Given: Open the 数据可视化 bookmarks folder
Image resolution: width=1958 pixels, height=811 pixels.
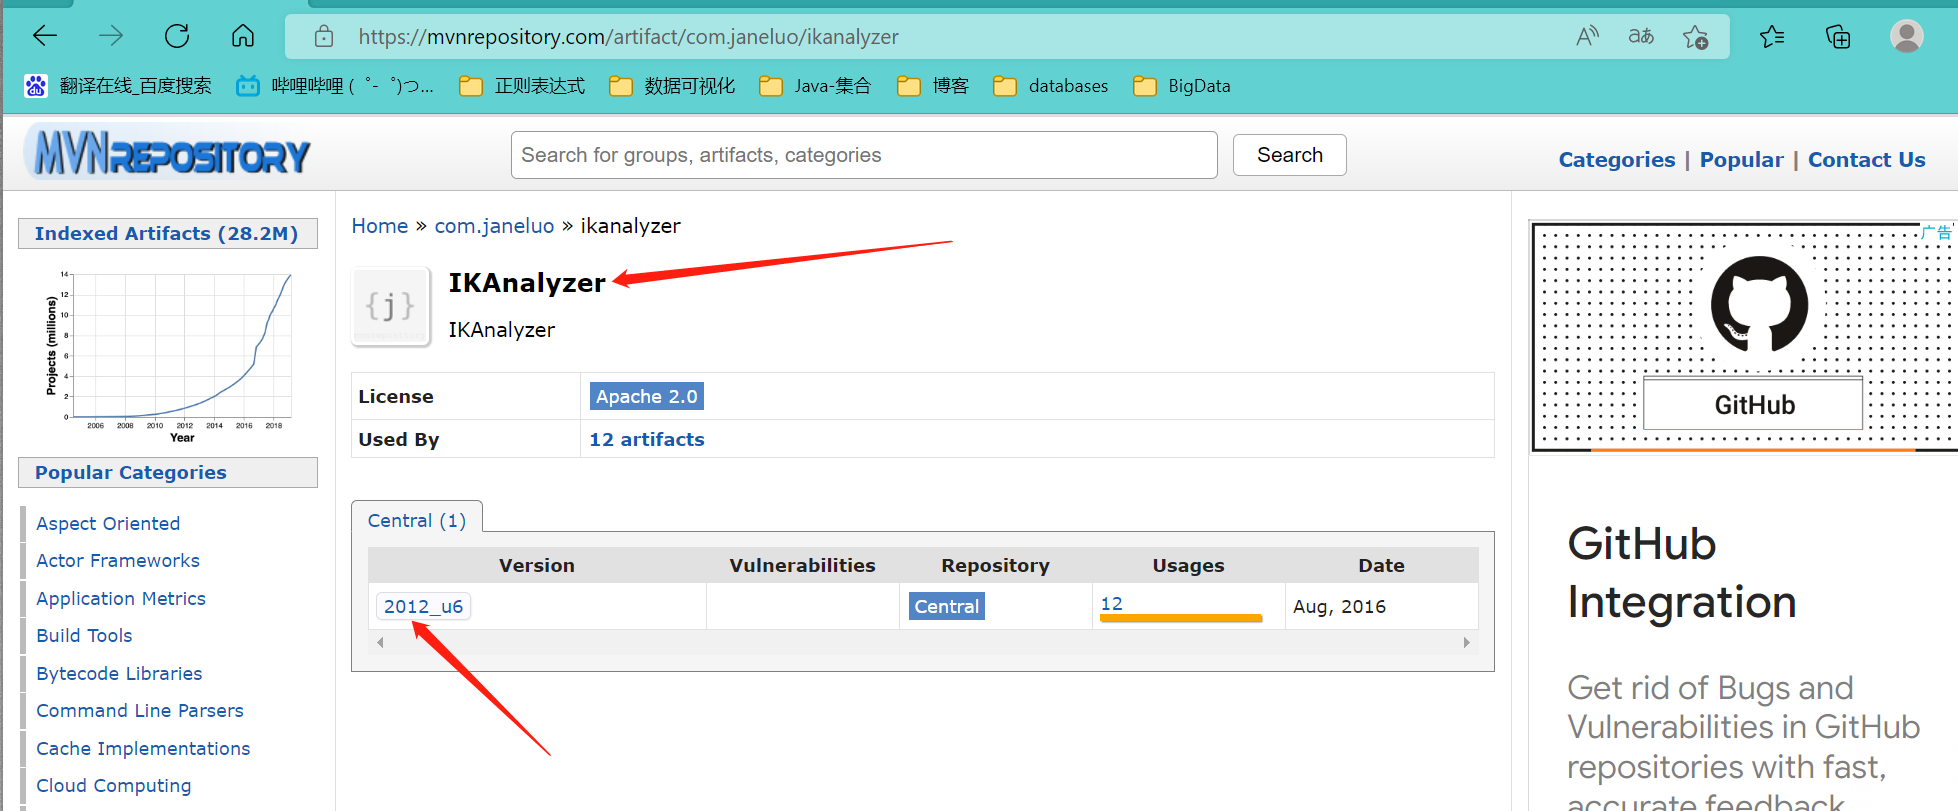Looking at the screenshot, I should click(x=672, y=86).
